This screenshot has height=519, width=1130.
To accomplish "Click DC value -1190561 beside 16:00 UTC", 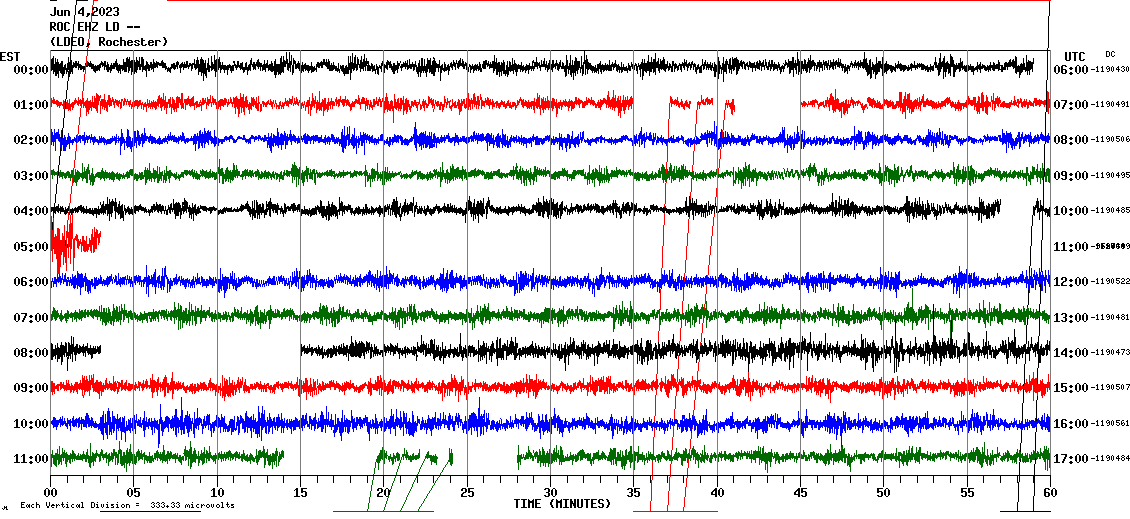I will (1110, 423).
